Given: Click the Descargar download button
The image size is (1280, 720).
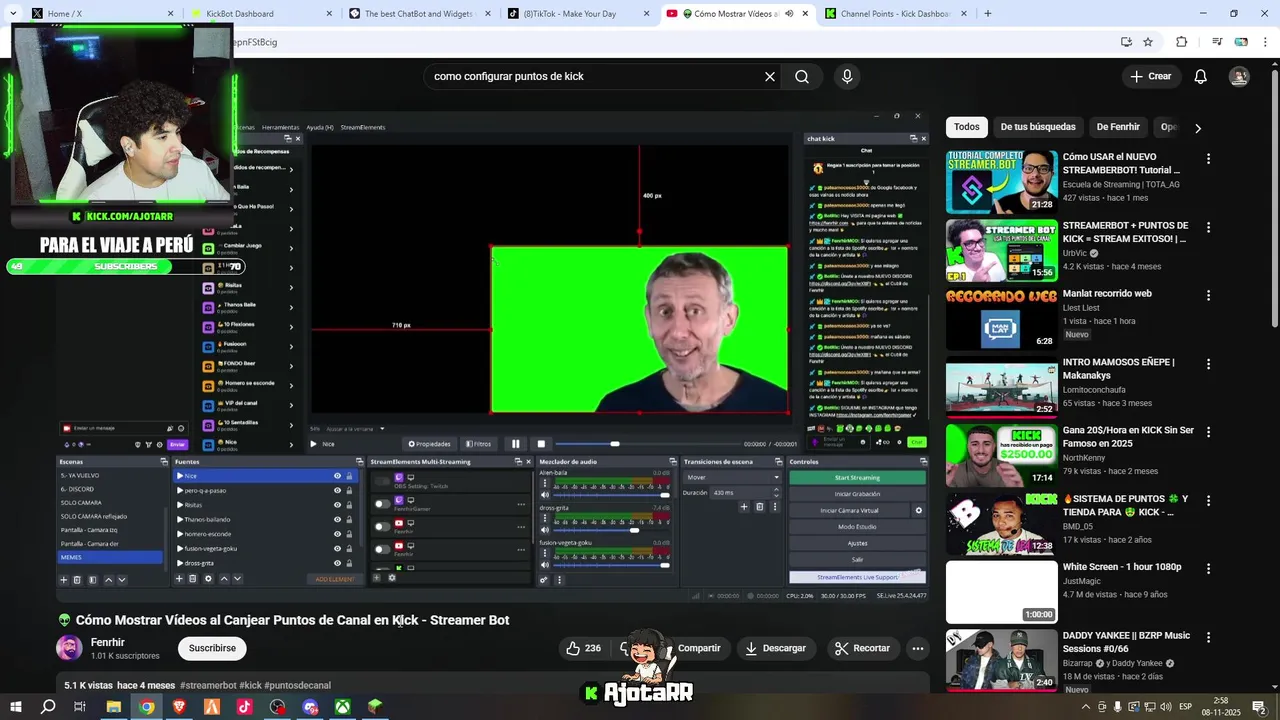Looking at the screenshot, I should pyautogui.click(x=775, y=648).
